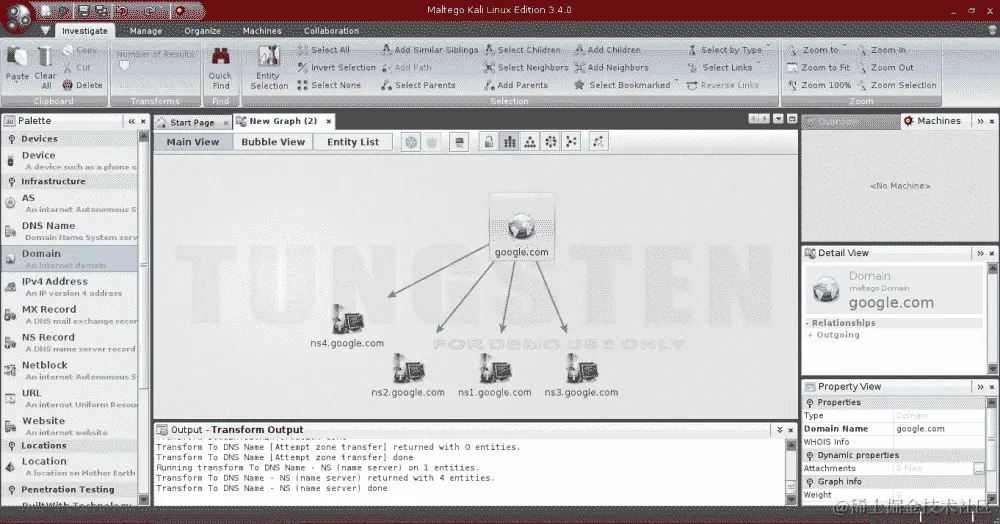Click Select Bookmarked star icon
This screenshot has width=1000, height=524.
click(x=579, y=85)
